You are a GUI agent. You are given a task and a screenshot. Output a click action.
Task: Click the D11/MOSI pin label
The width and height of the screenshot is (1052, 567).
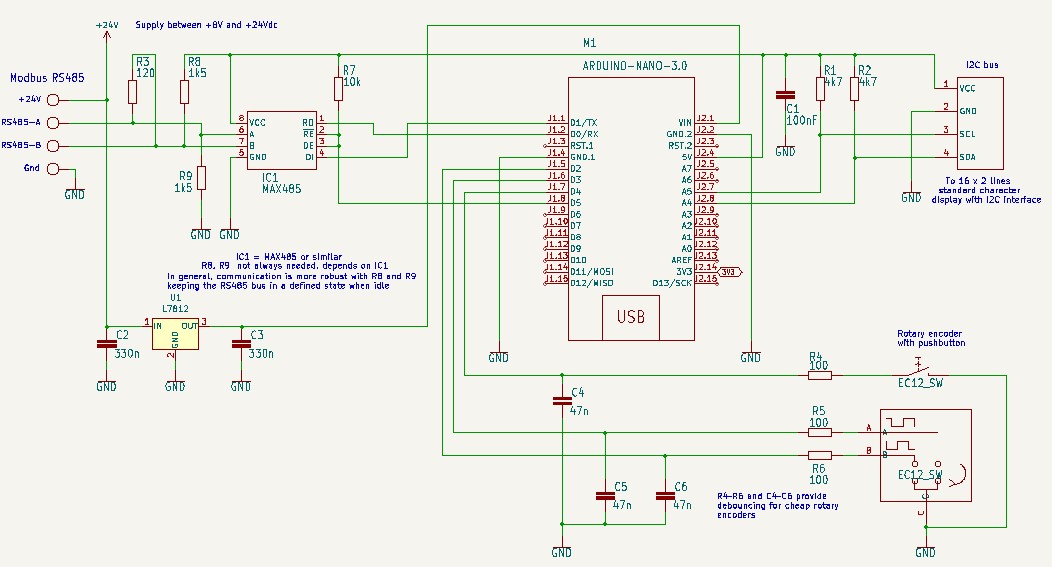[x=591, y=272]
